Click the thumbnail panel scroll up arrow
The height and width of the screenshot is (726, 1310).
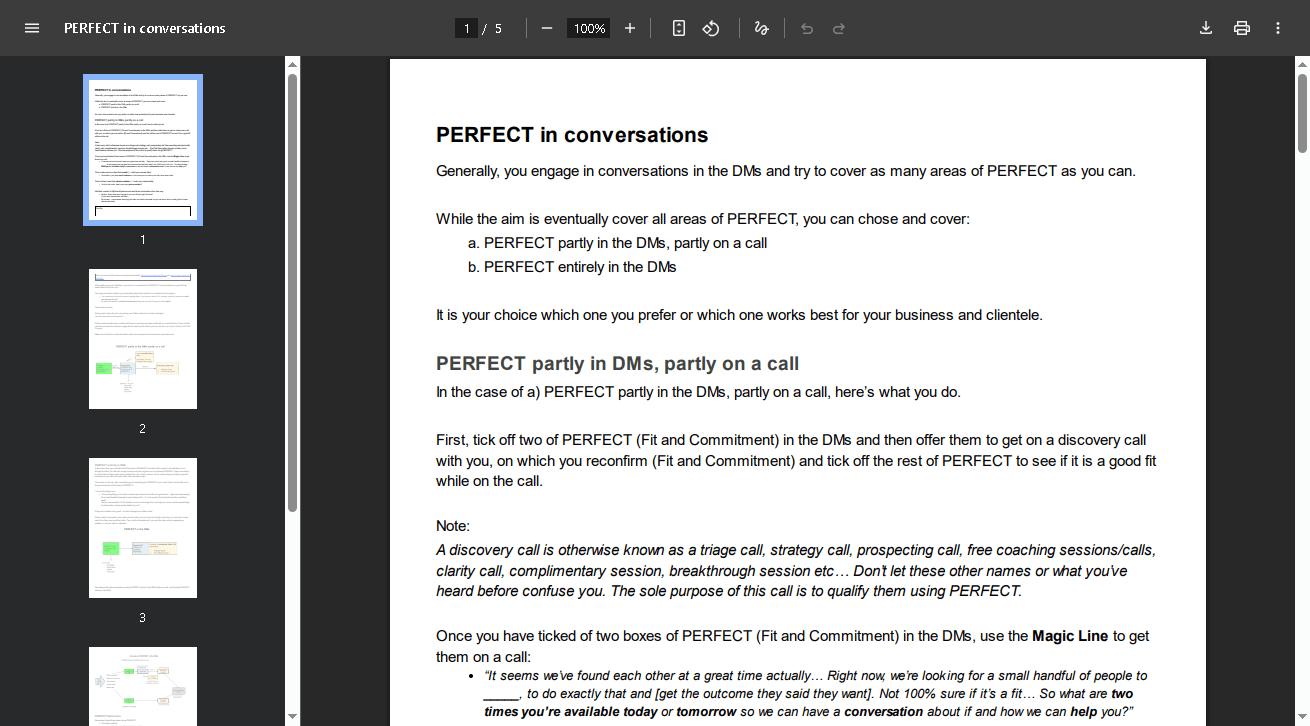click(292, 64)
